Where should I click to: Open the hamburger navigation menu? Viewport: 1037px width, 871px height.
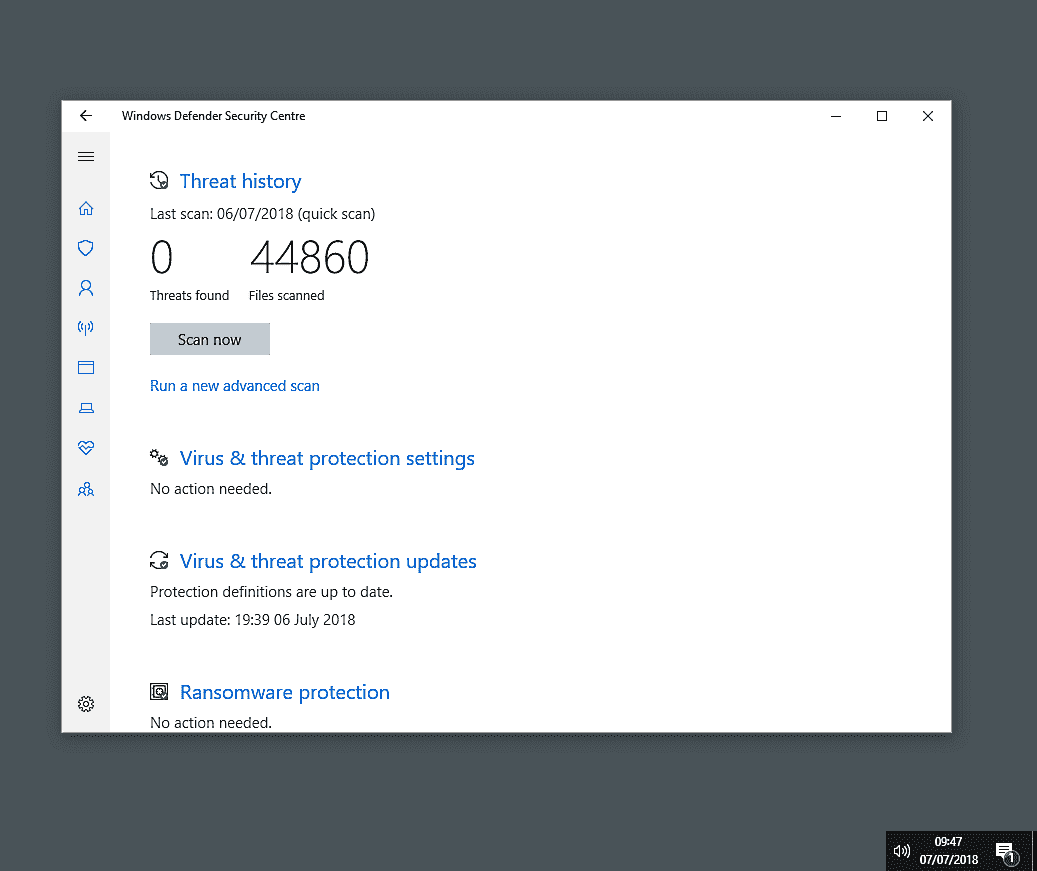[x=86, y=157]
